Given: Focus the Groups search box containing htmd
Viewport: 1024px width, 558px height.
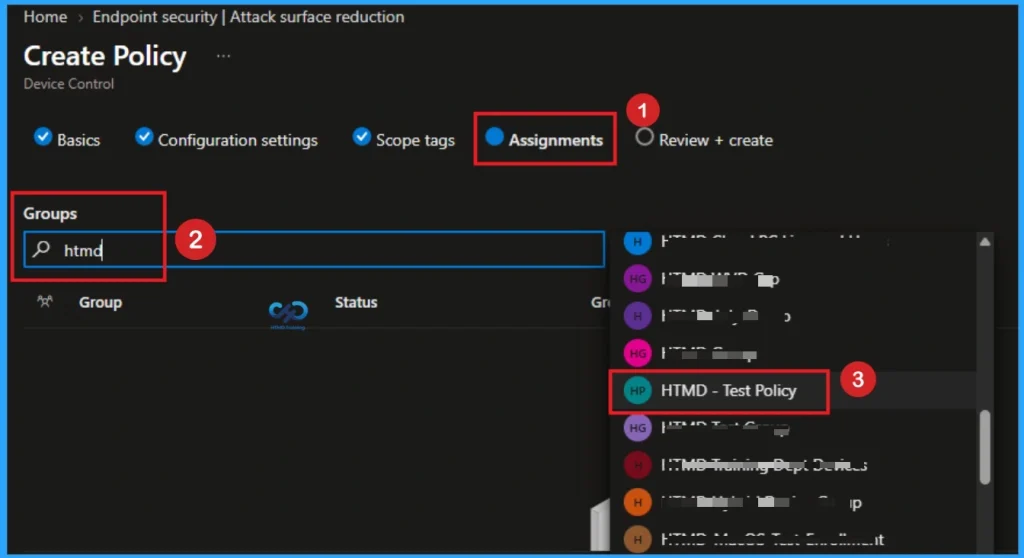Looking at the screenshot, I should point(314,250).
